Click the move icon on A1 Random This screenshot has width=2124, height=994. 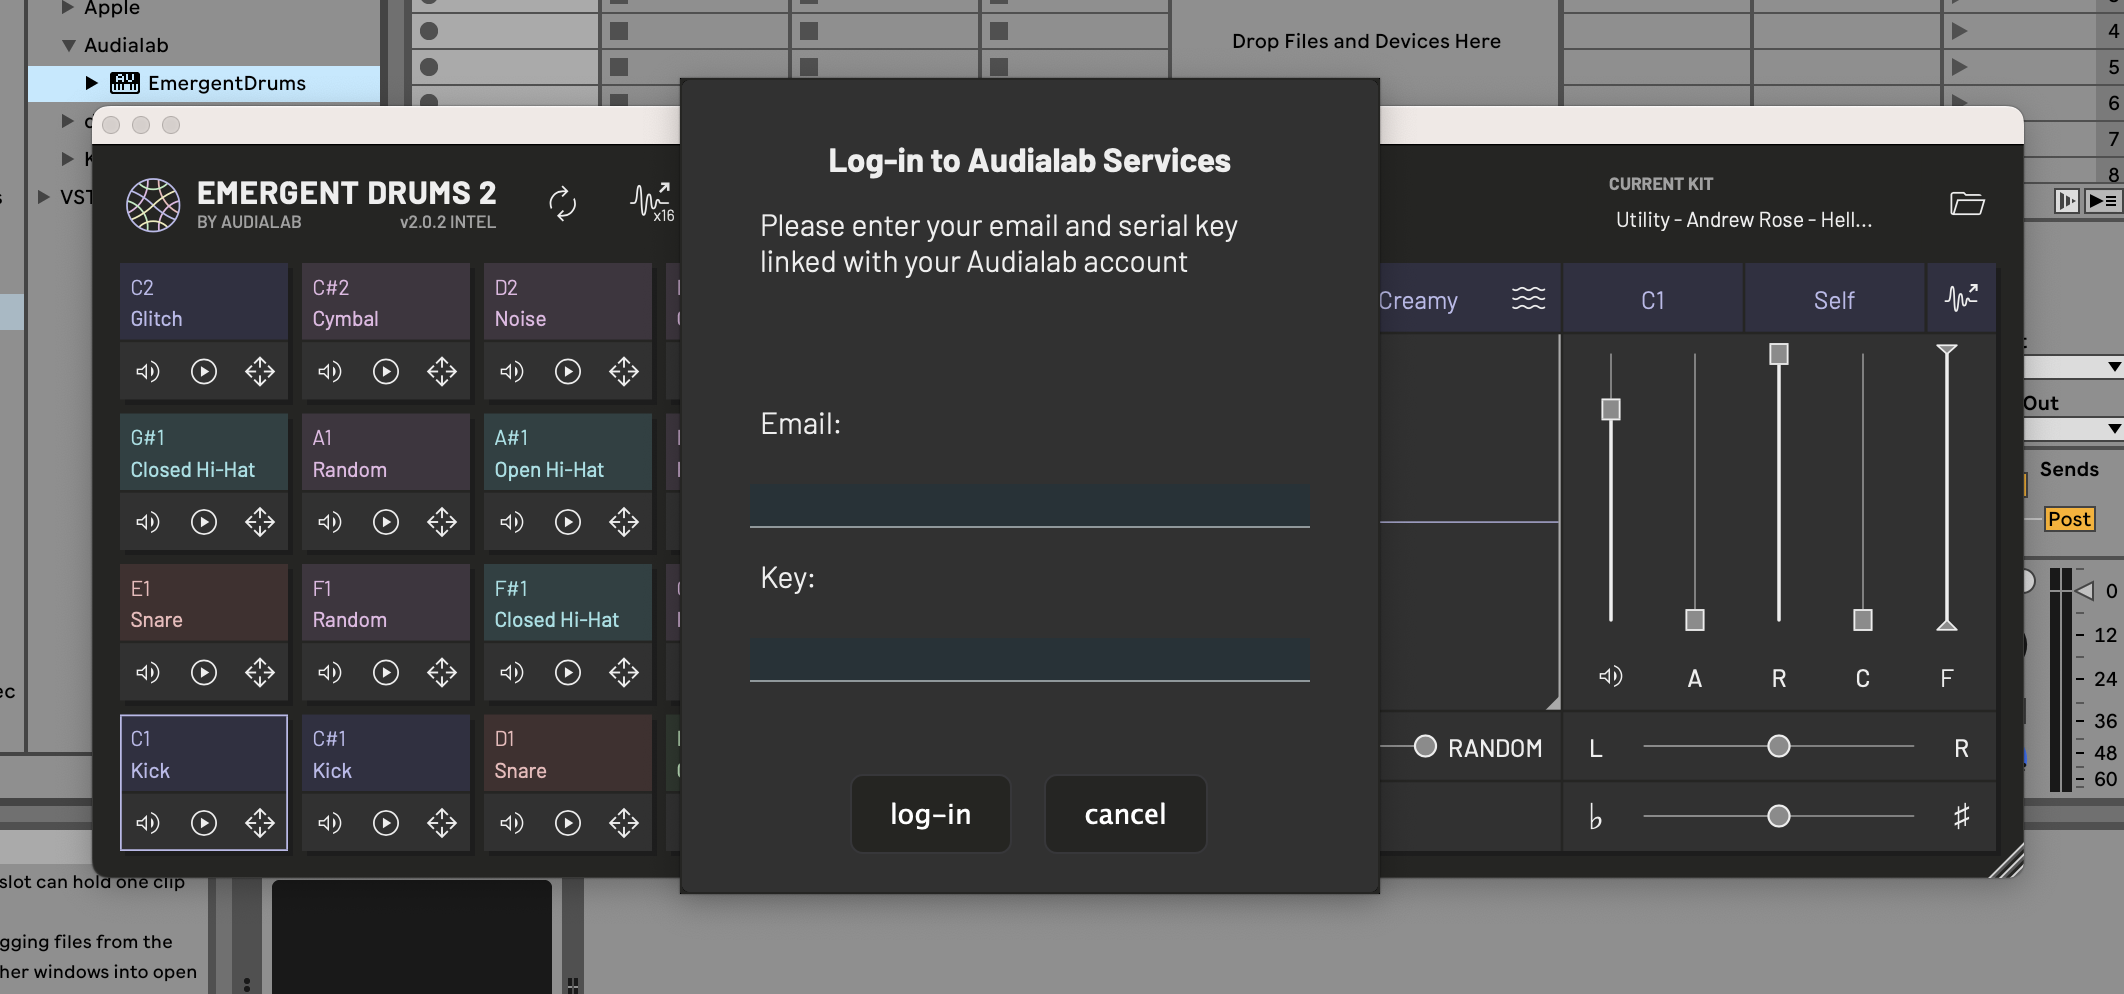coord(442,522)
